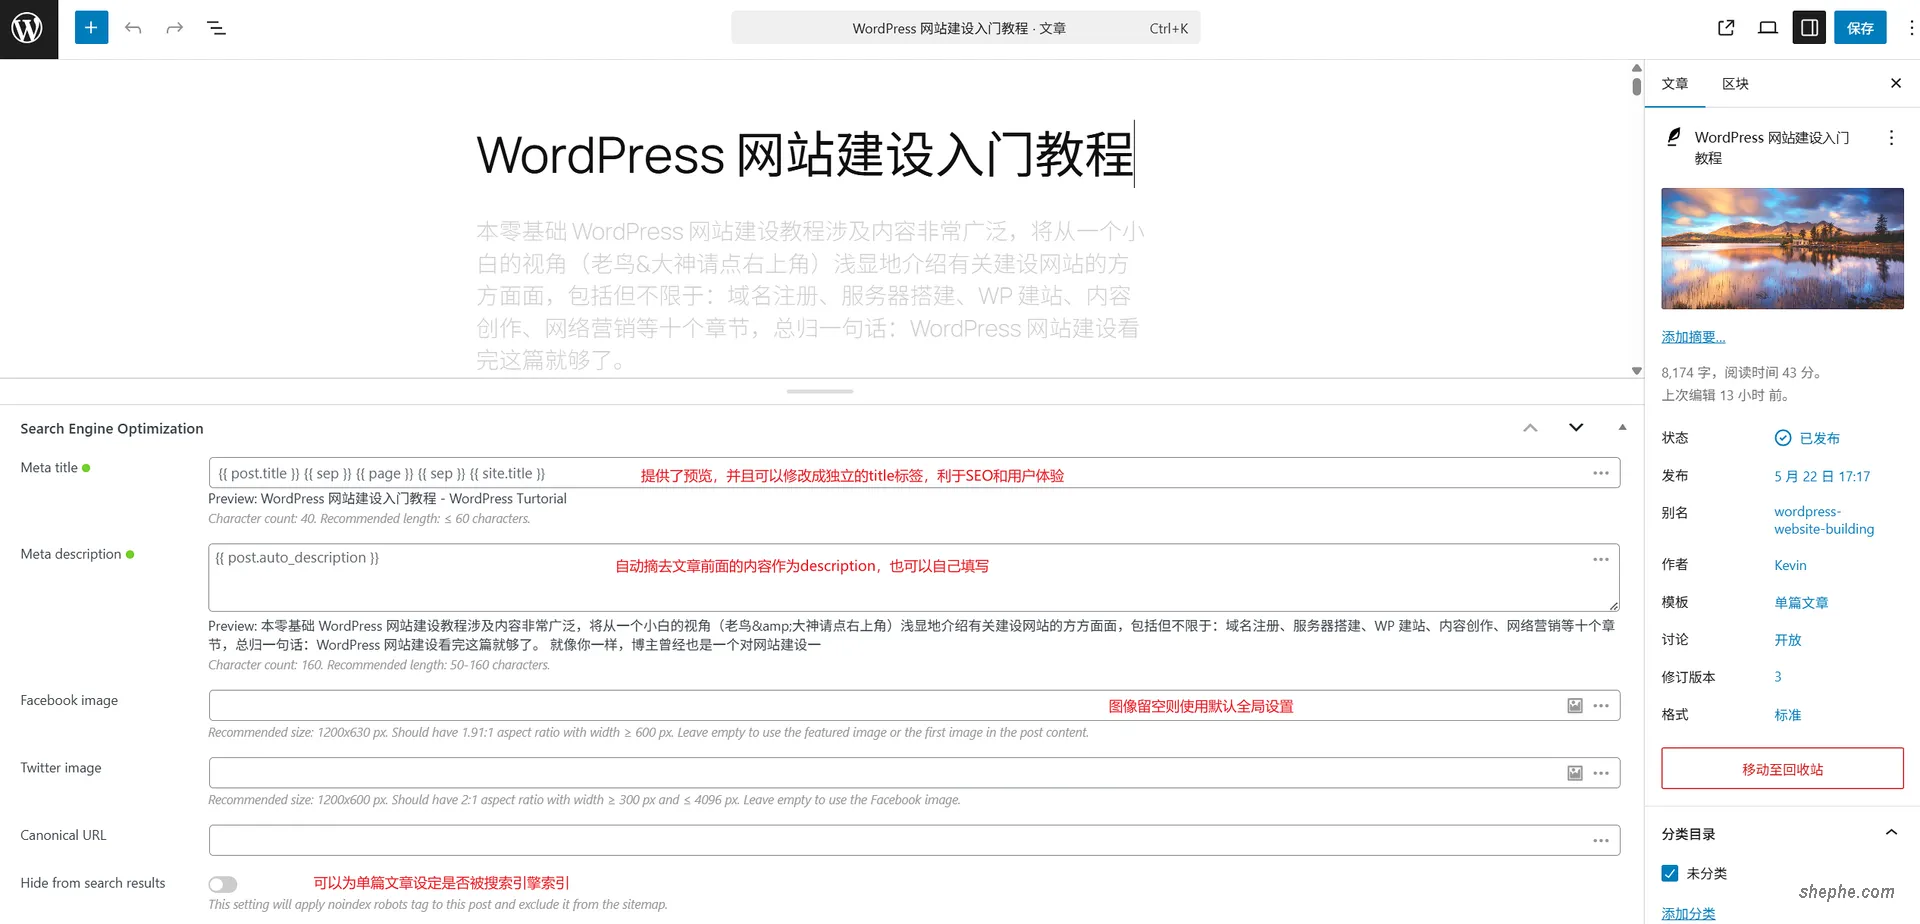The image size is (1920, 924).
Task: Open the document overview list
Action: pyautogui.click(x=216, y=27)
